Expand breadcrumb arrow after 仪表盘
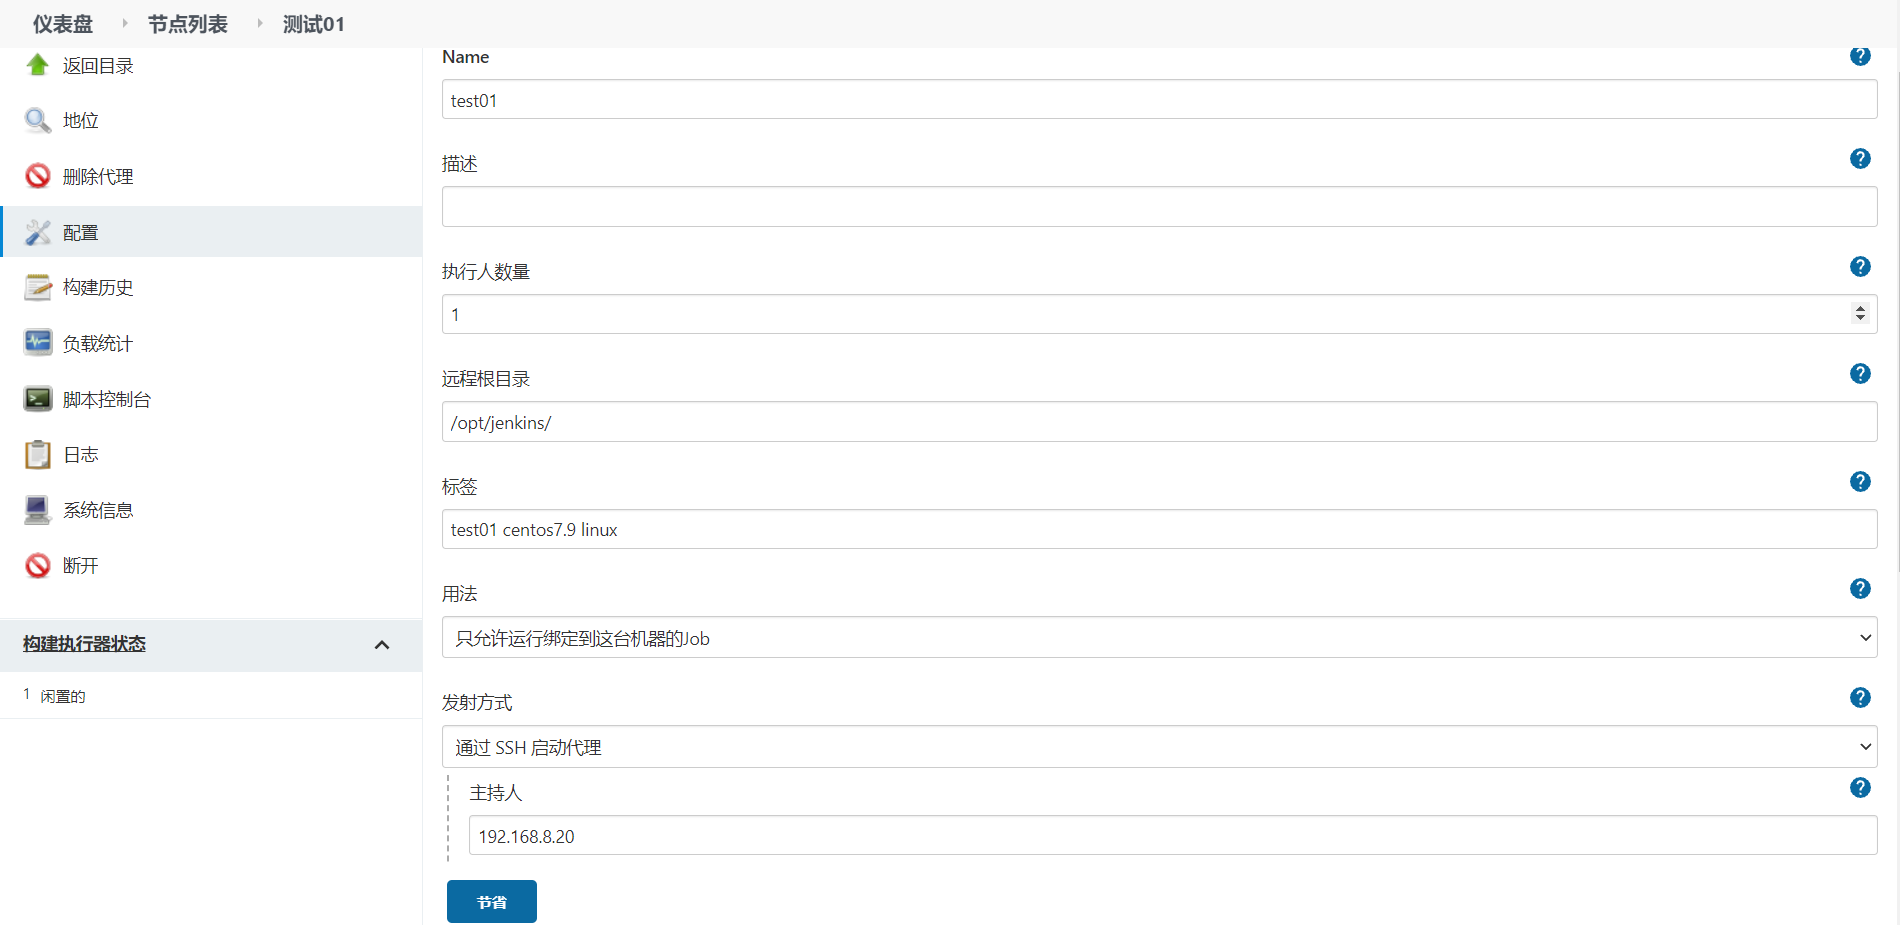The width and height of the screenshot is (1900, 925). click(125, 23)
